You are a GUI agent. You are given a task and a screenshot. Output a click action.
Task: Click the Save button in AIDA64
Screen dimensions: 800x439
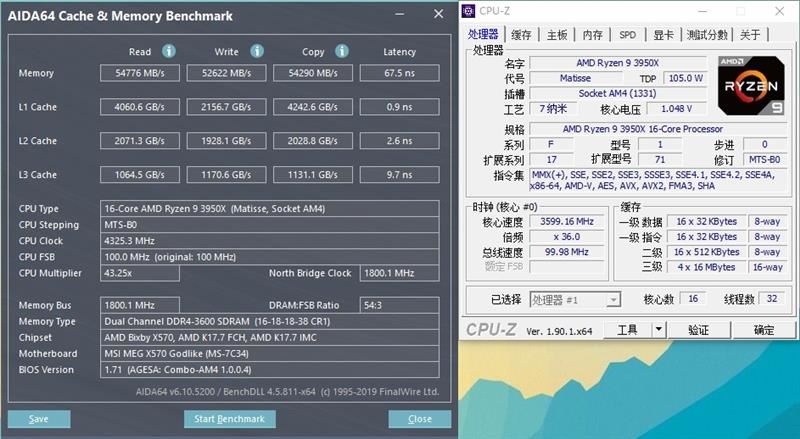tap(39, 419)
